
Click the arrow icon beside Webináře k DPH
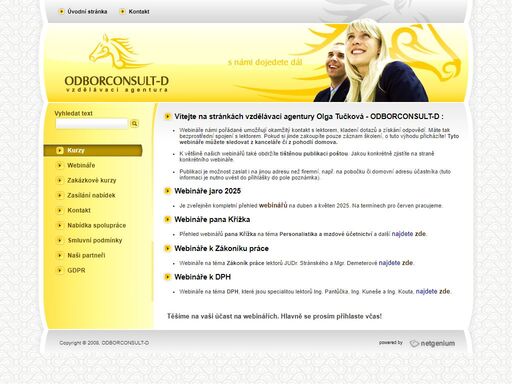coord(167,277)
